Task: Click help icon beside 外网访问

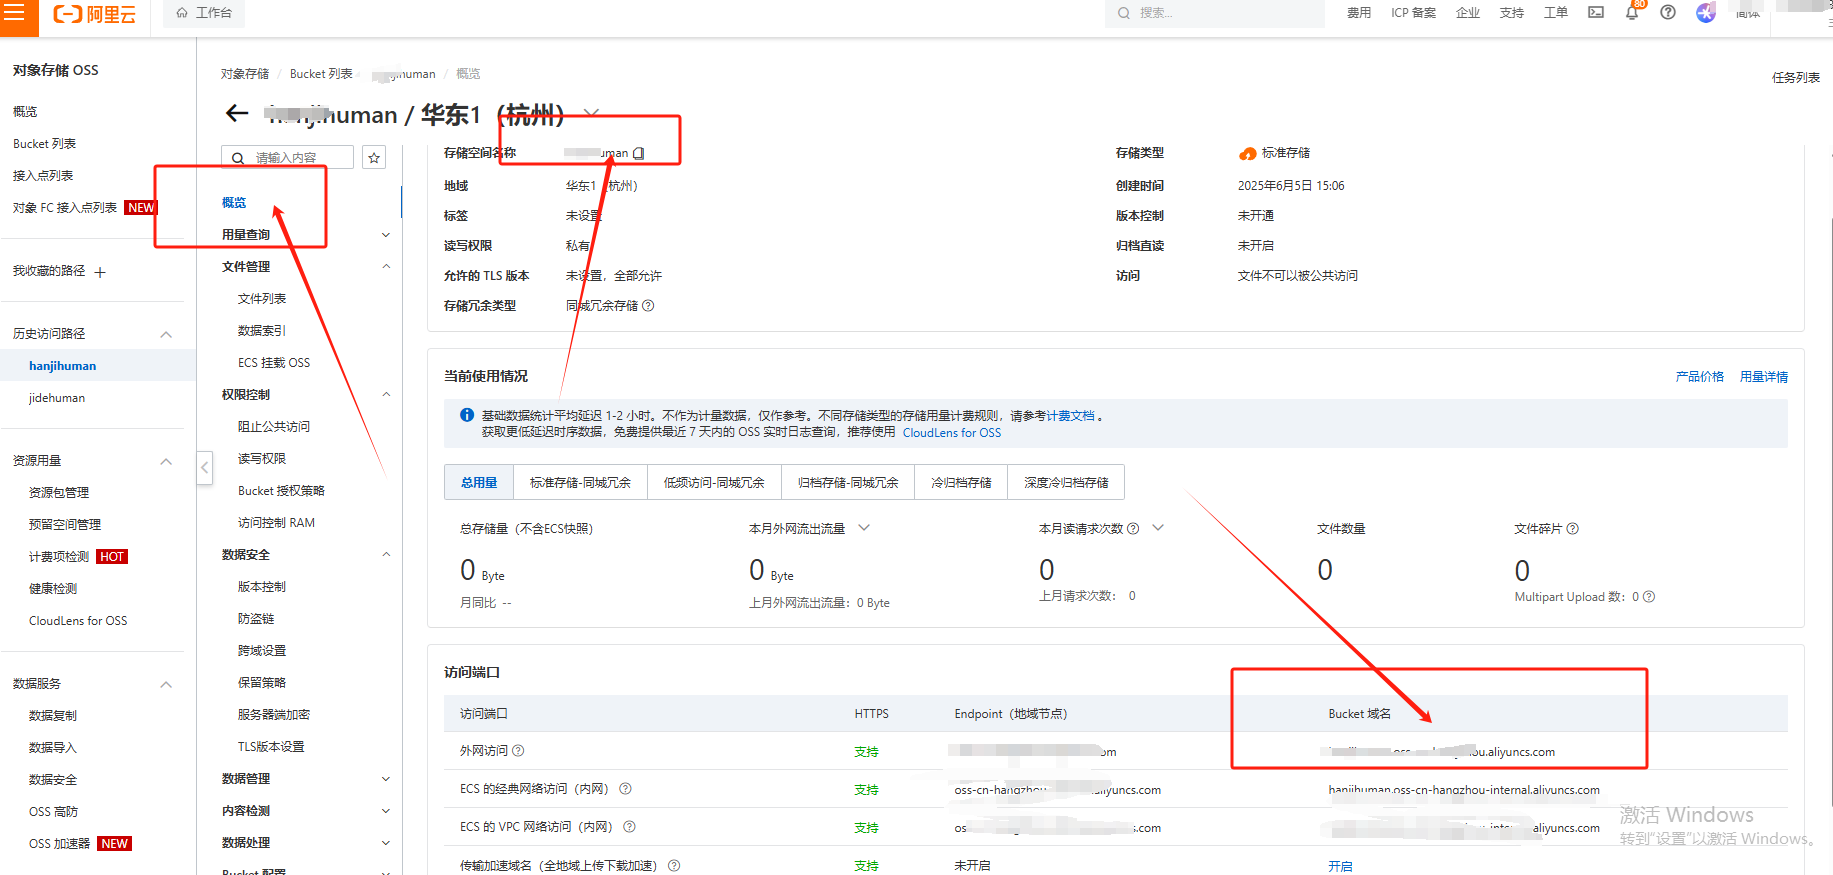Action: pos(518,751)
